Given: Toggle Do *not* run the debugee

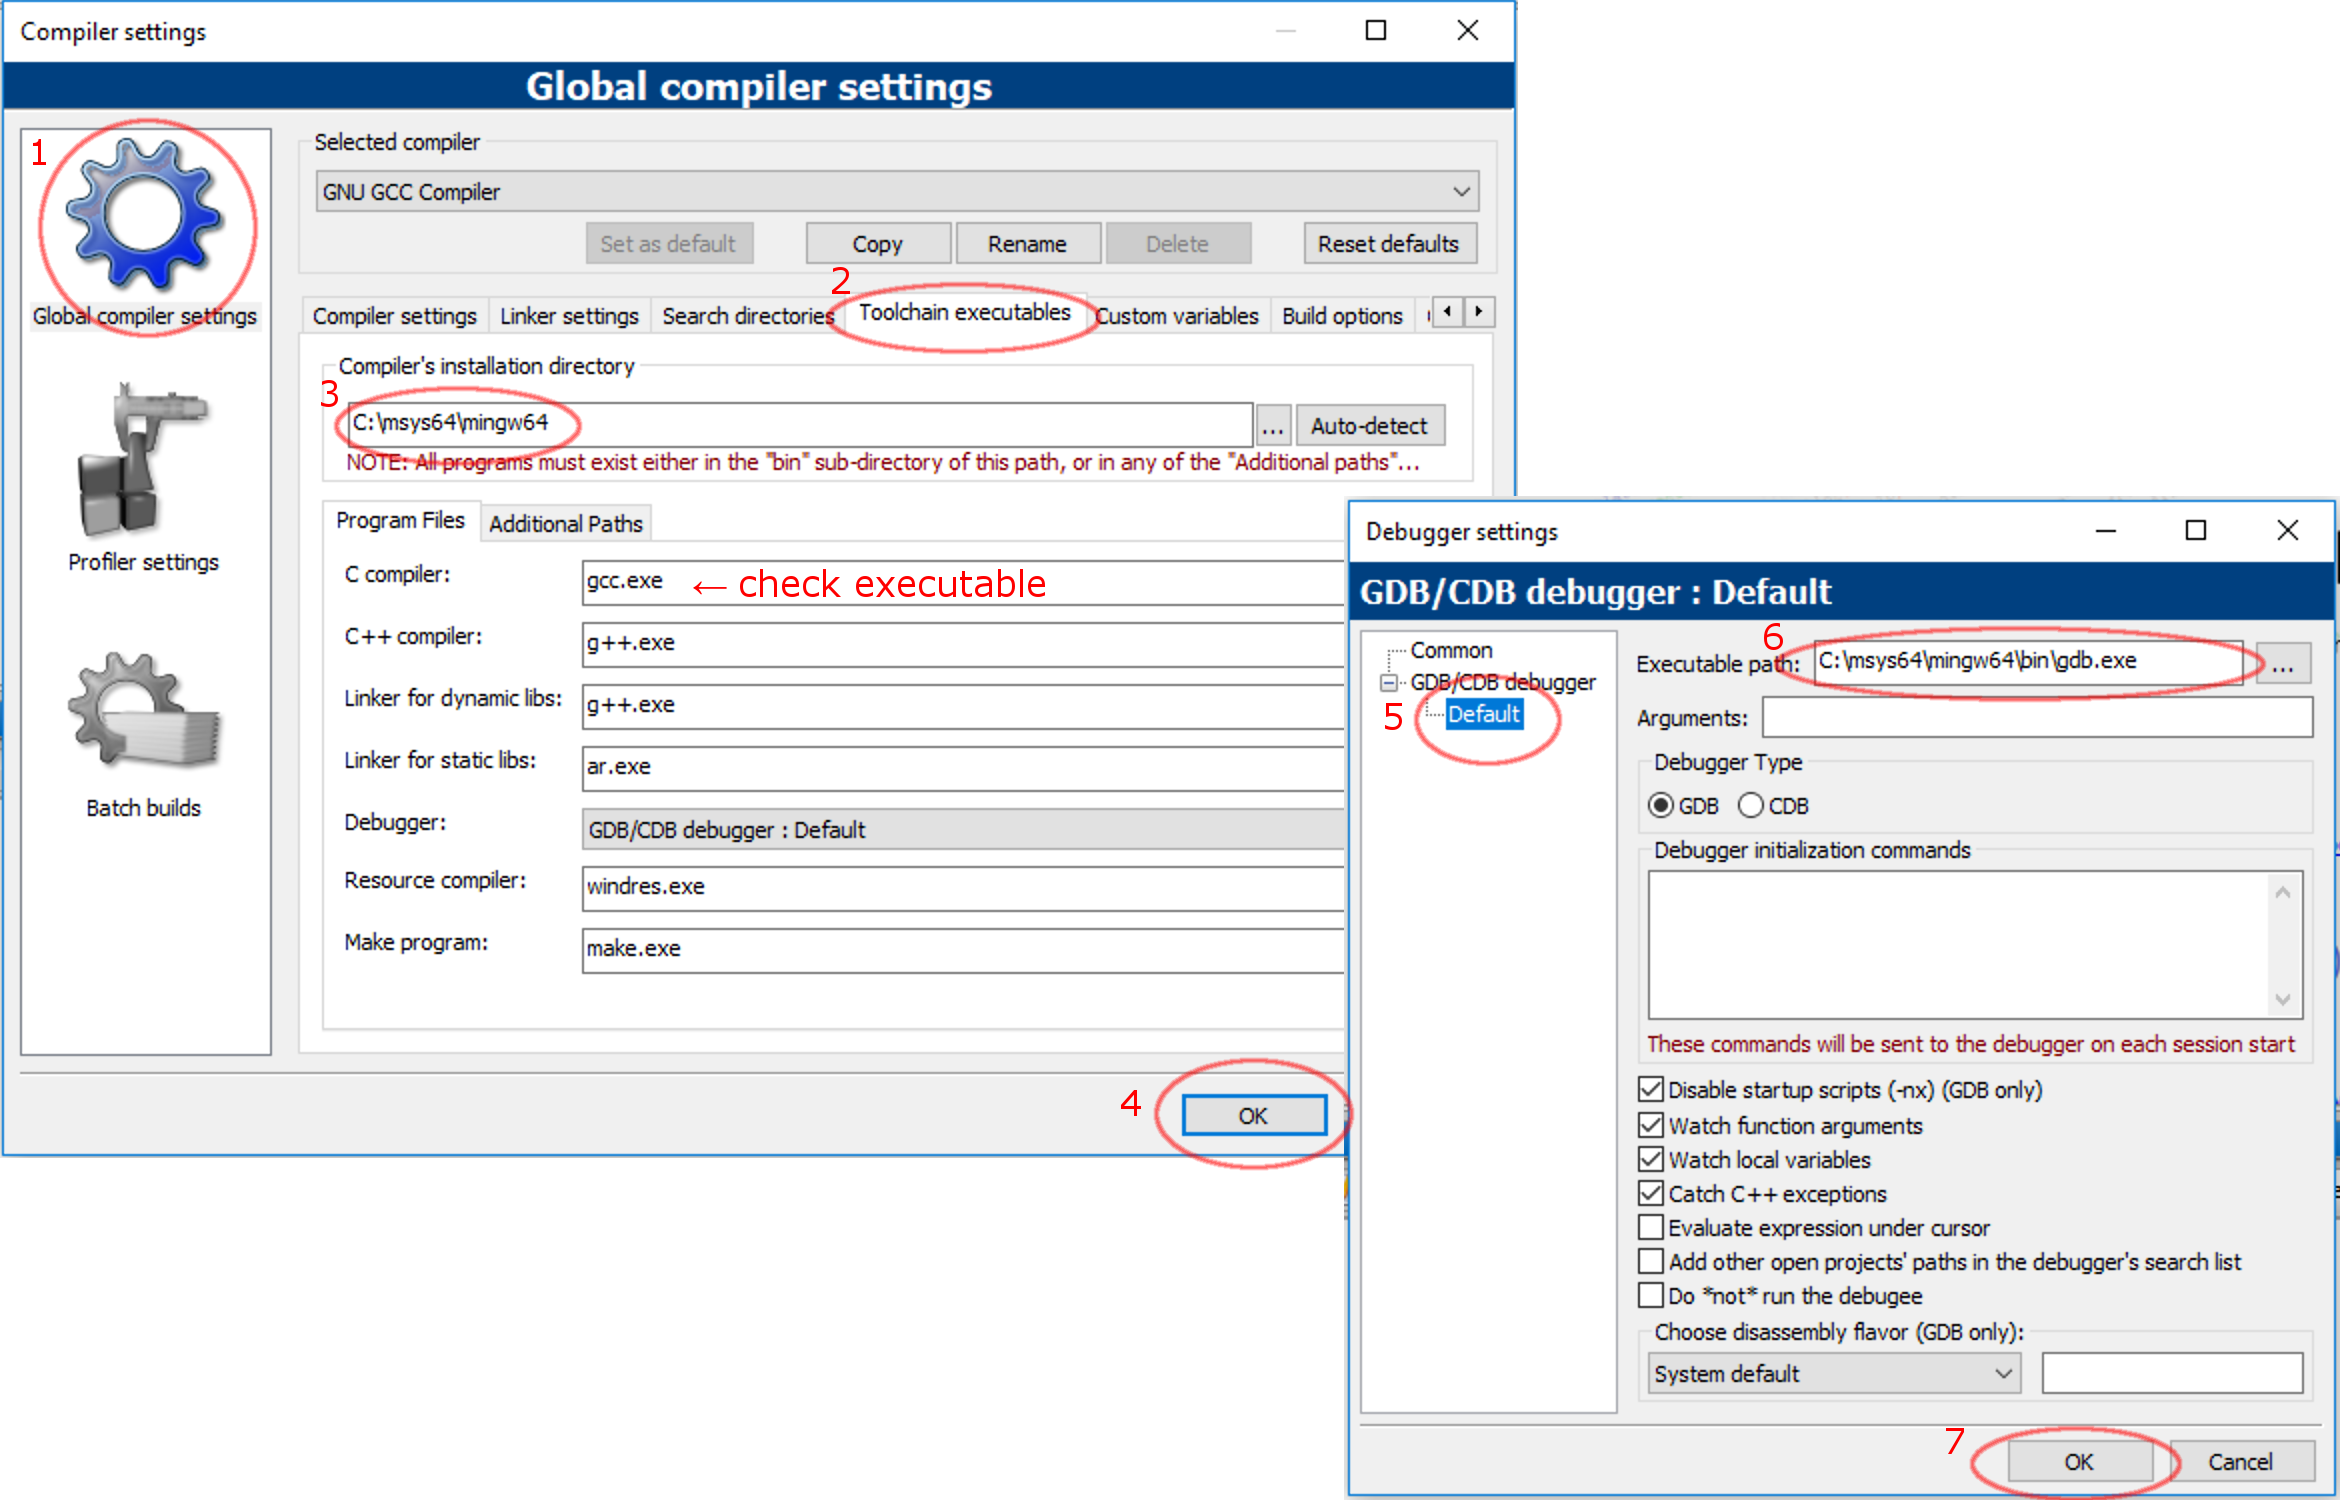Looking at the screenshot, I should (1651, 1295).
